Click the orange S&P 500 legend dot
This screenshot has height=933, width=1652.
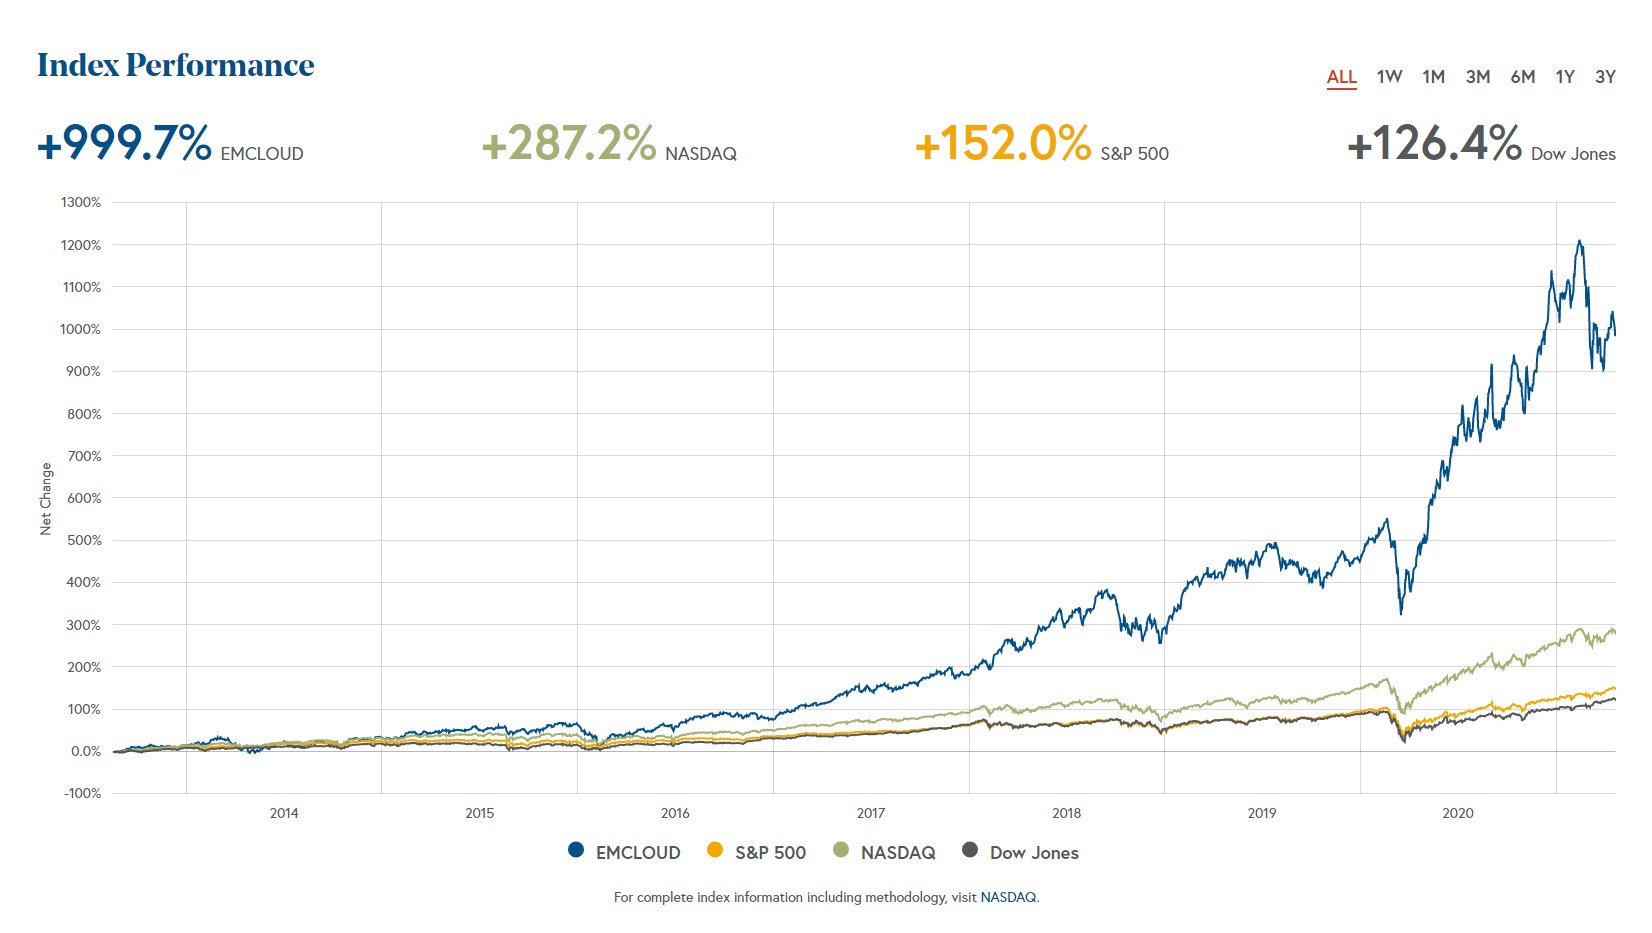pyautogui.click(x=714, y=852)
